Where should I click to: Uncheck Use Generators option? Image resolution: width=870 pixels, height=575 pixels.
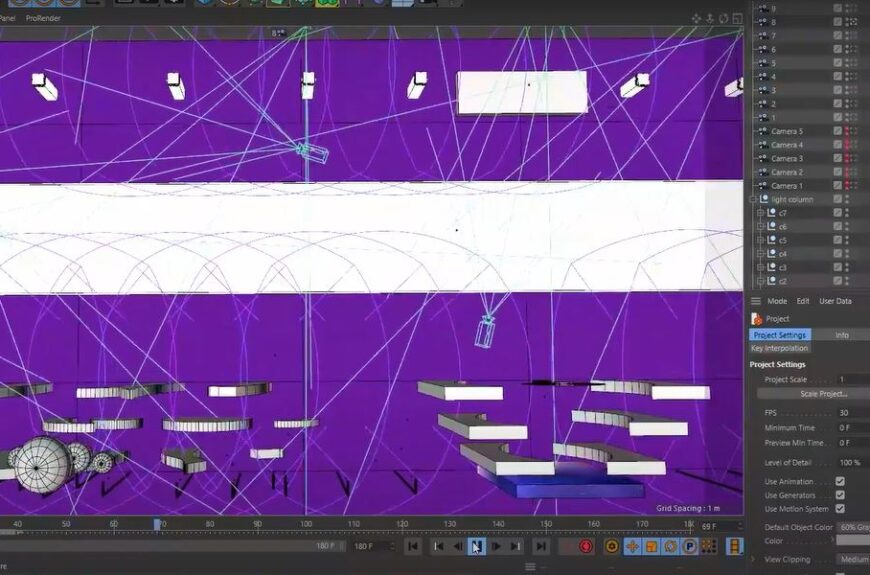coord(840,495)
